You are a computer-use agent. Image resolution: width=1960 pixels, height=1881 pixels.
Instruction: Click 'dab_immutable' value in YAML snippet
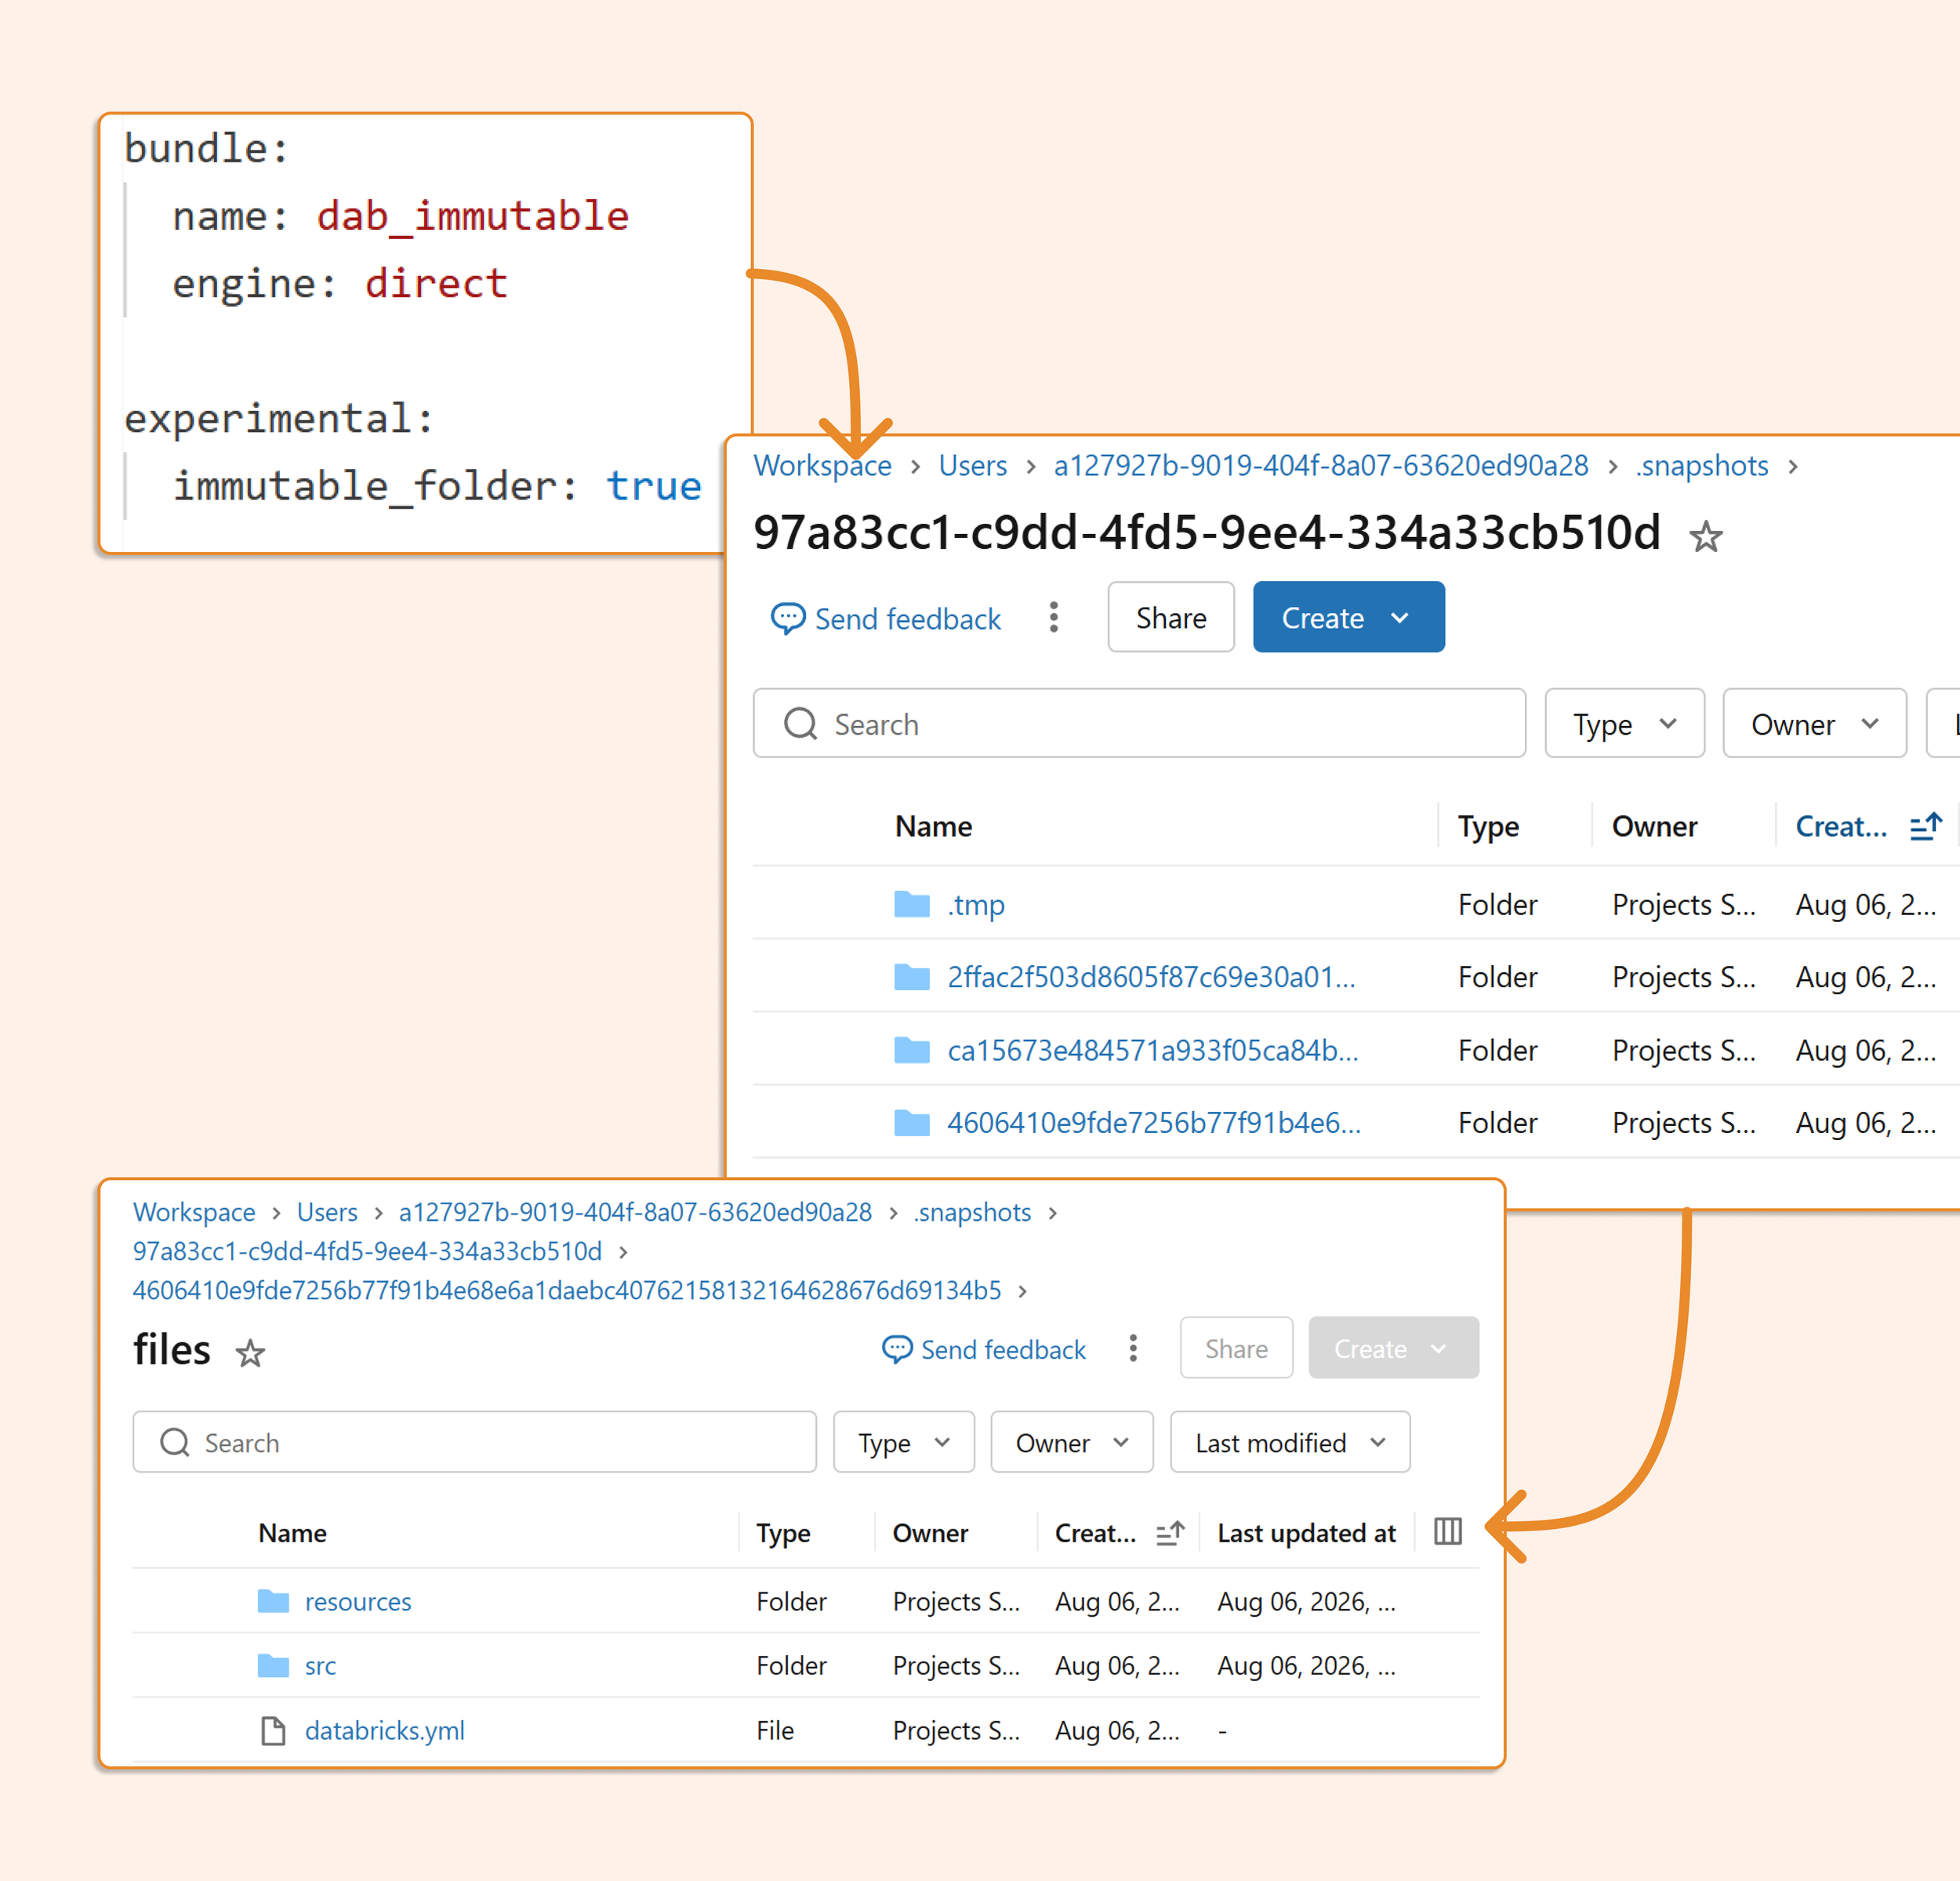tap(472, 216)
